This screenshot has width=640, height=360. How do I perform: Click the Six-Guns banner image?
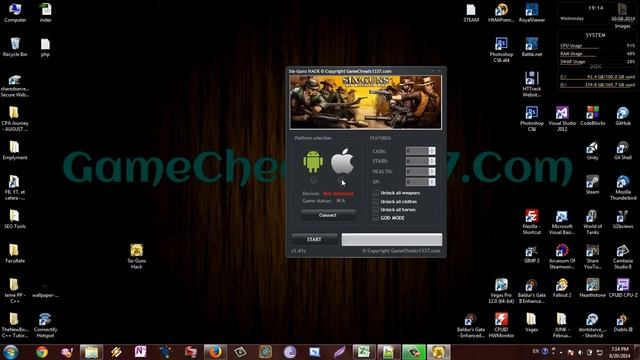(366, 102)
